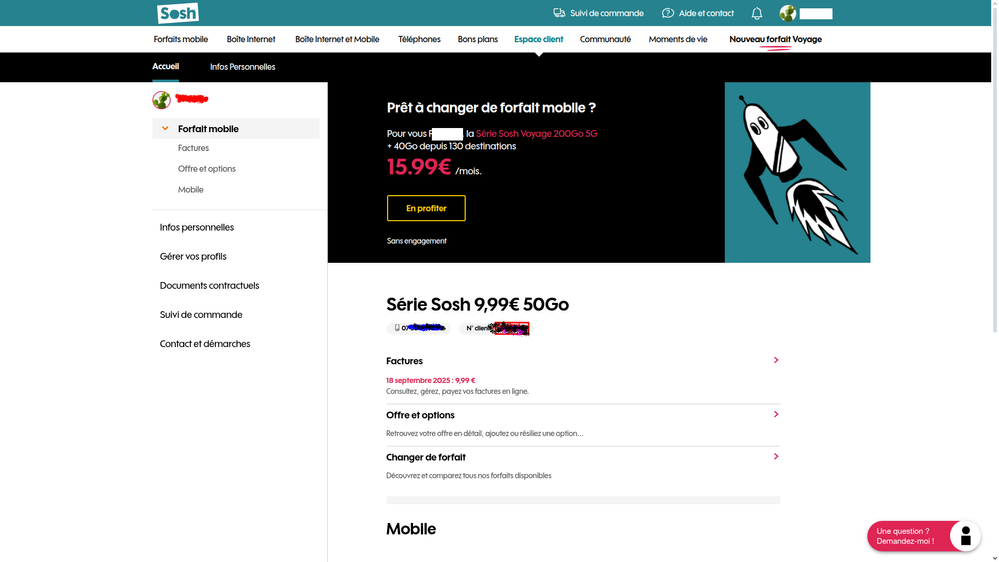
Task: Open the Boîte Internet menu
Action: click(x=251, y=40)
